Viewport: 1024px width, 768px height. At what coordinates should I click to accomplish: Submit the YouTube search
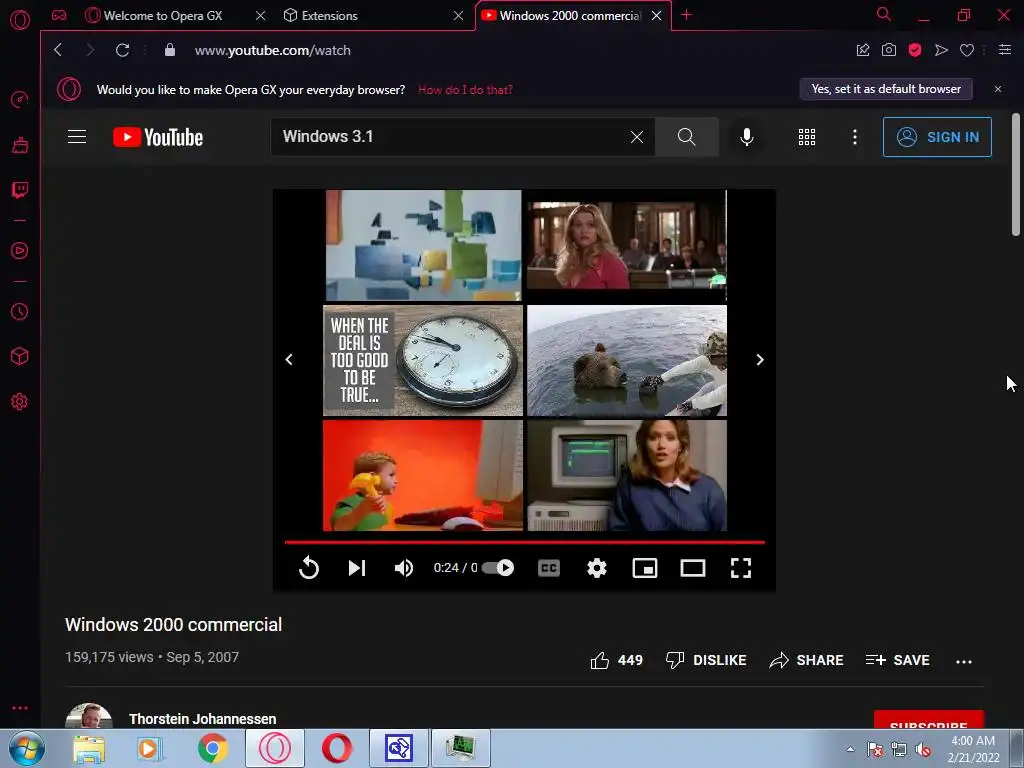pos(686,136)
